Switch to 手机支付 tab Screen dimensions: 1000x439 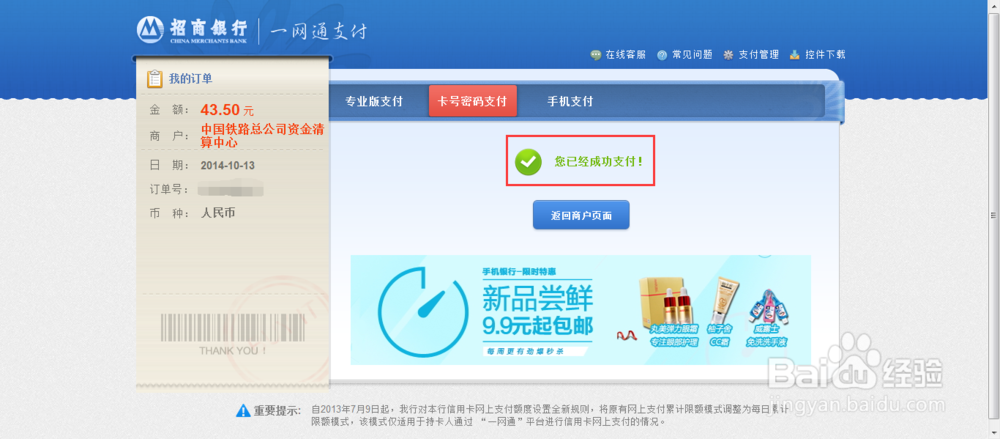point(570,101)
